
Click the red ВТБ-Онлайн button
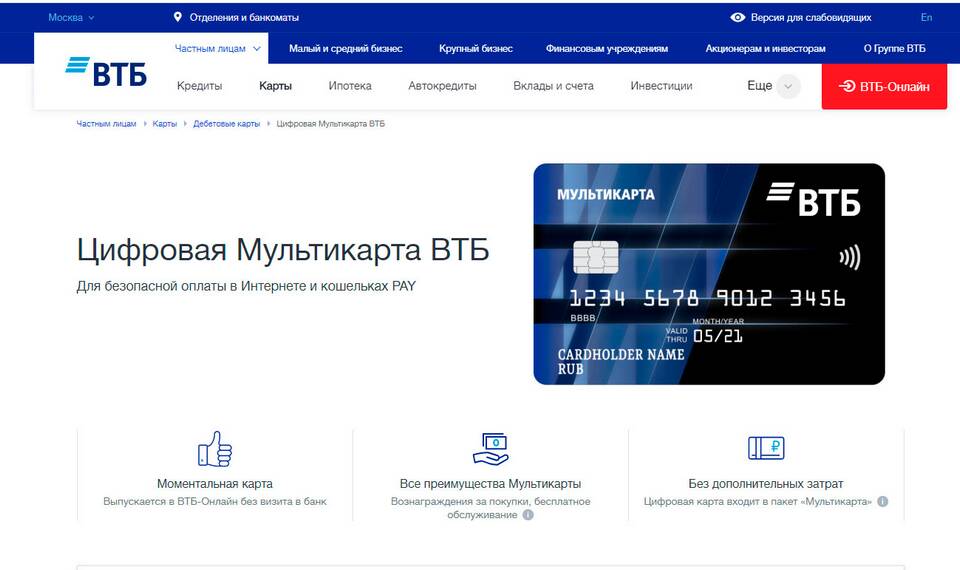click(x=884, y=86)
